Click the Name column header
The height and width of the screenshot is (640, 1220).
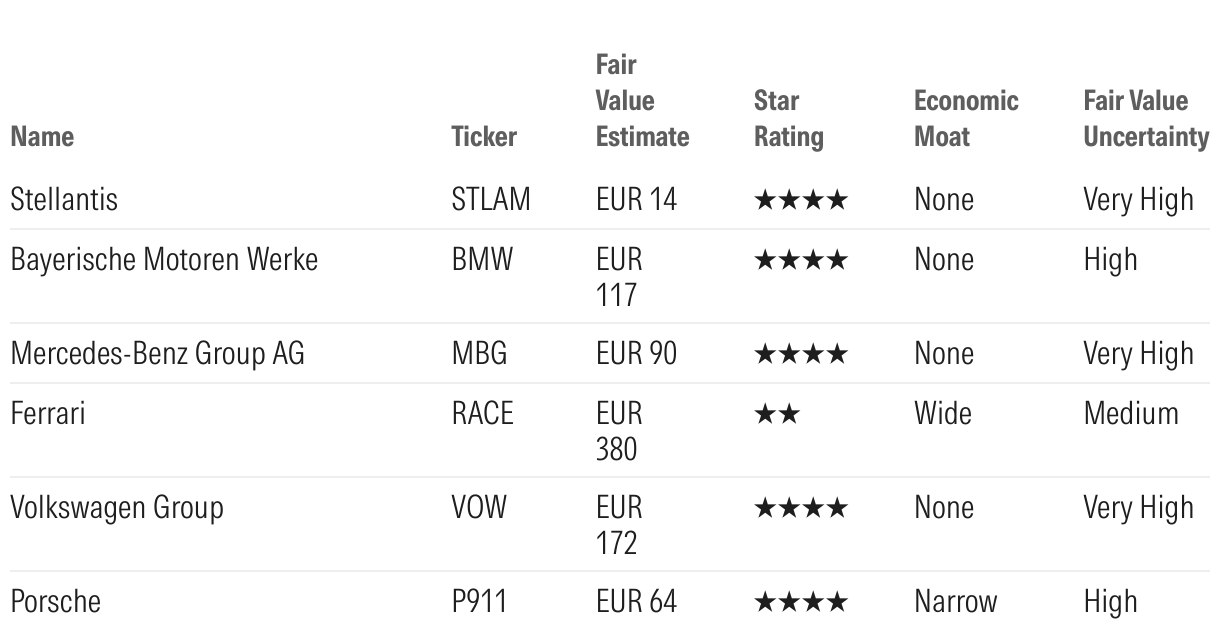click(x=42, y=137)
